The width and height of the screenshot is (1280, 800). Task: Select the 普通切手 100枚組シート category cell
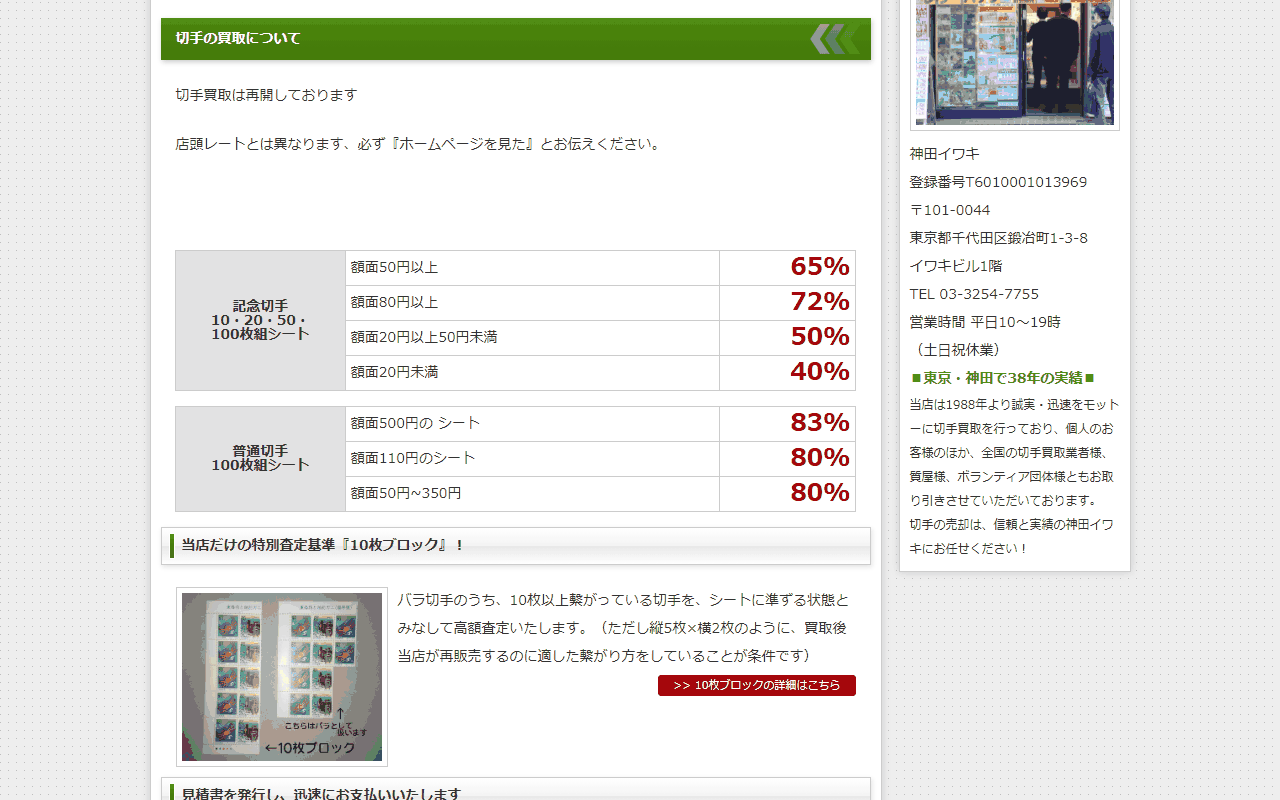pos(261,459)
